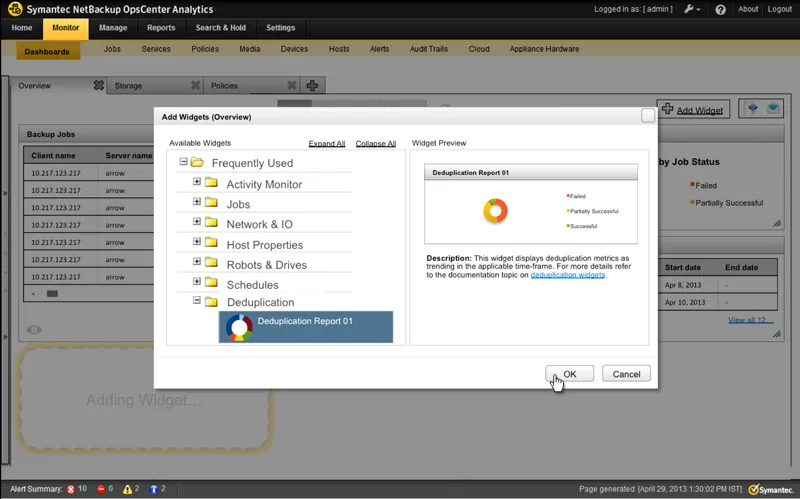The height and width of the screenshot is (499, 800).
Task: Click the Expand All link
Action: [x=327, y=143]
